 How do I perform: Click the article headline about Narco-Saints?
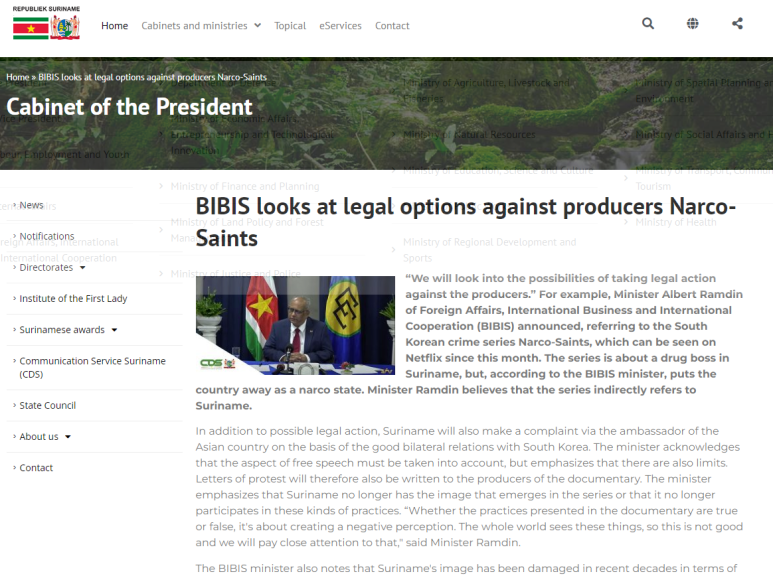click(465, 222)
